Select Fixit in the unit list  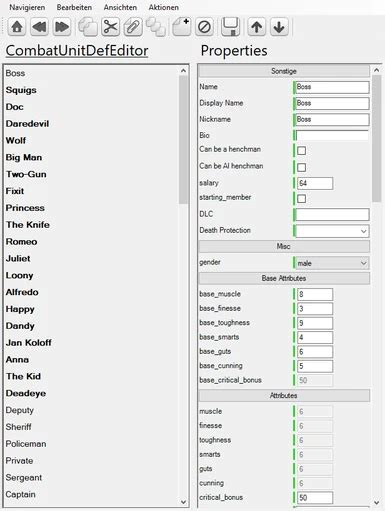click(x=15, y=191)
